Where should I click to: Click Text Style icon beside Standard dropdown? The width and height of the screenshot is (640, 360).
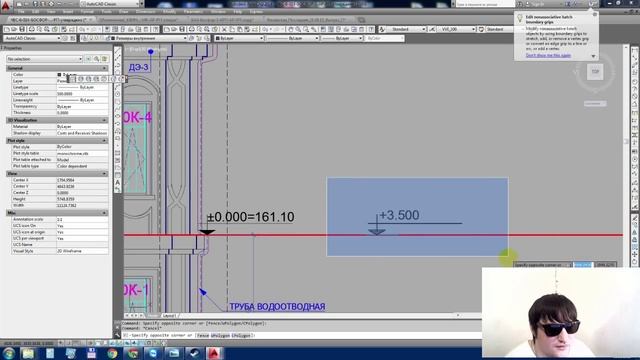382,29
